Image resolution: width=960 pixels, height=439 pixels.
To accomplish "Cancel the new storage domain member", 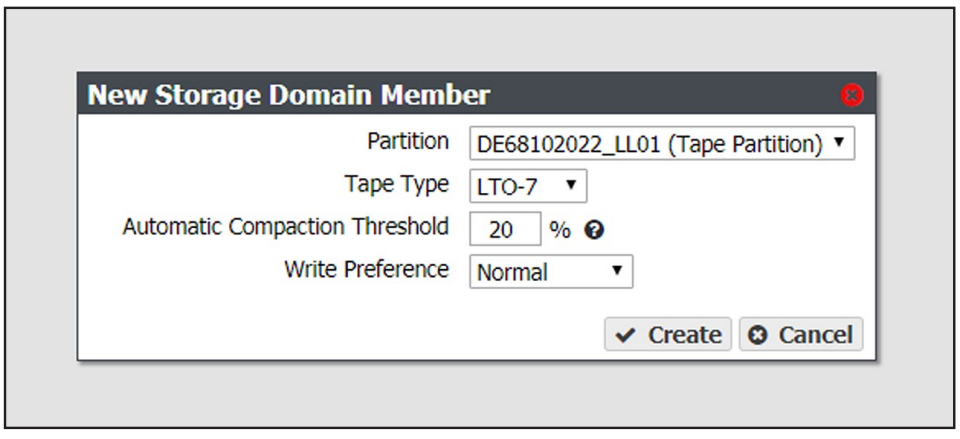I will click(801, 334).
